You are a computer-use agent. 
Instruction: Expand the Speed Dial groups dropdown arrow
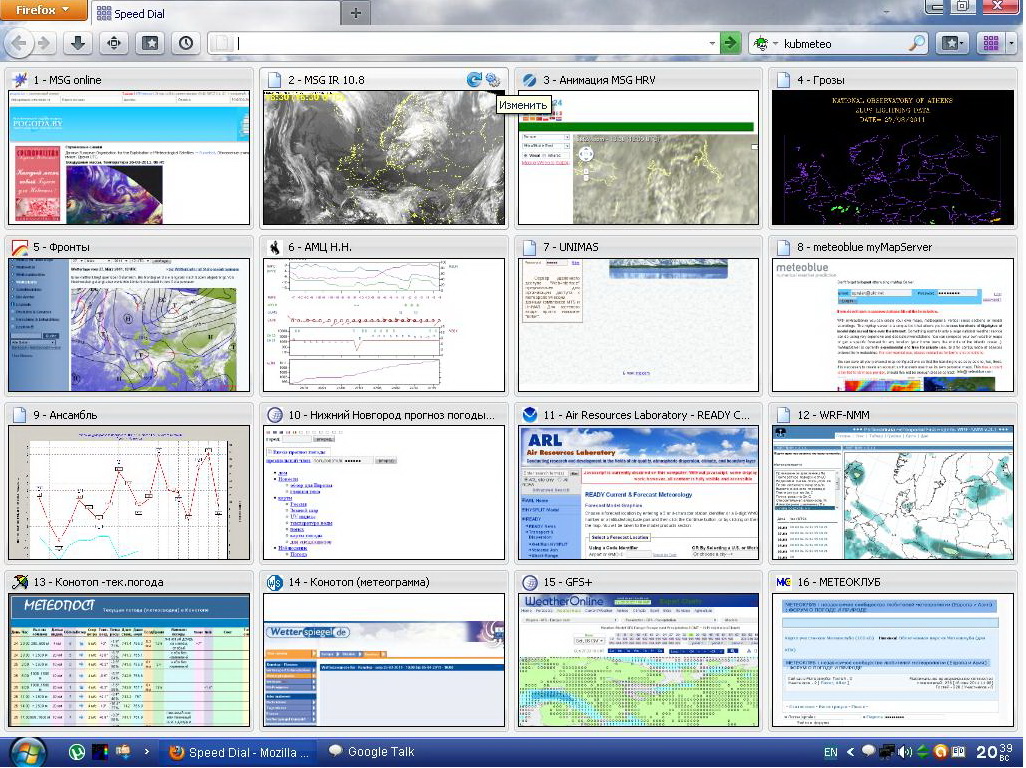click(1011, 43)
